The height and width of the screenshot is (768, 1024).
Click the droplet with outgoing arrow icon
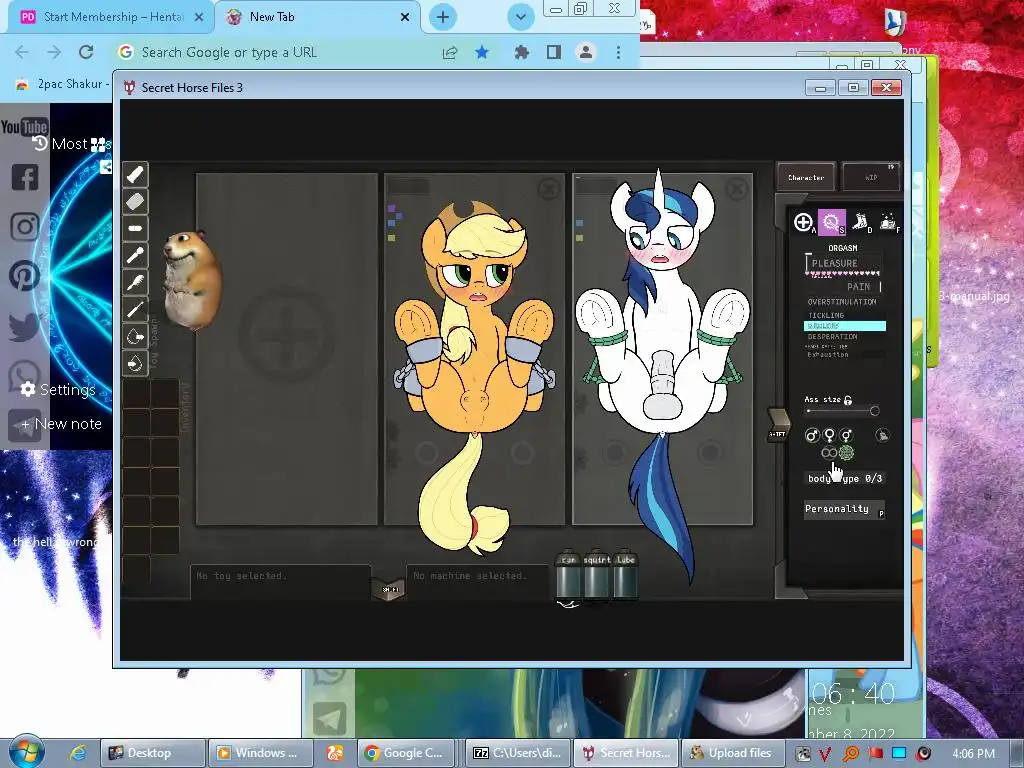coord(135,336)
